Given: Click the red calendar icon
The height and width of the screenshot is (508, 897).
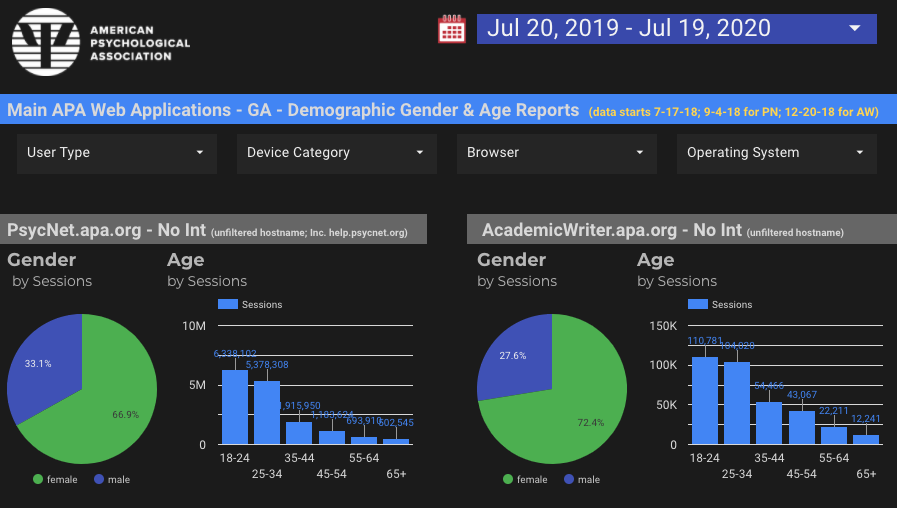Looking at the screenshot, I should point(452,29).
